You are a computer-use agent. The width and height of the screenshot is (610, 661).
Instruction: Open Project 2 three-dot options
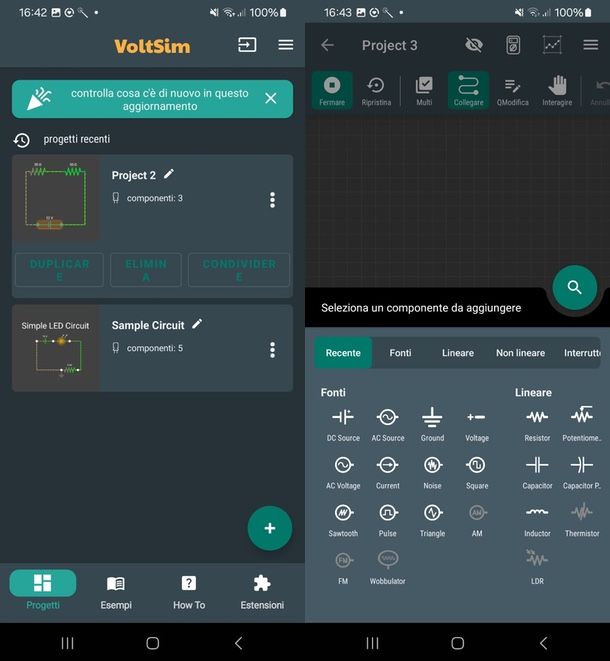tap(272, 200)
